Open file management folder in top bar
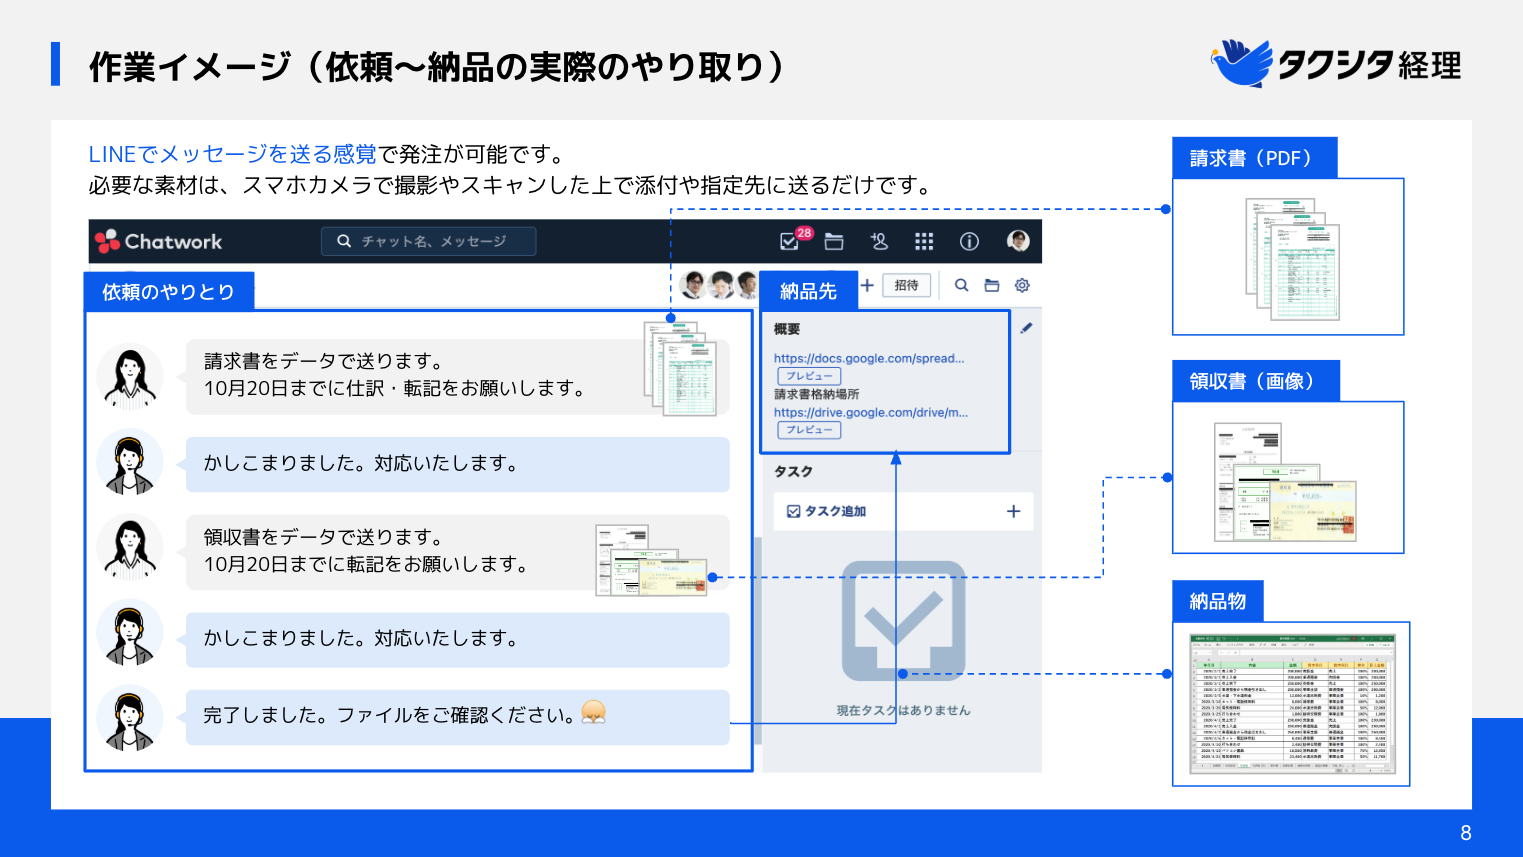The height and width of the screenshot is (857, 1523). pyautogui.click(x=834, y=241)
